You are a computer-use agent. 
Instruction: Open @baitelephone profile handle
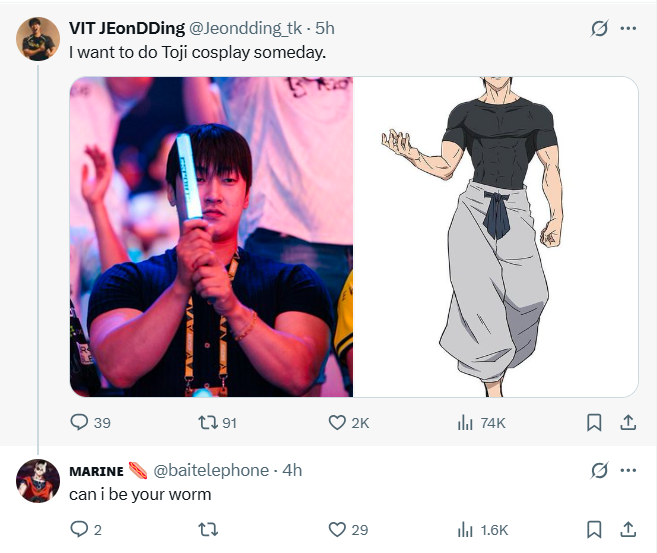click(x=211, y=470)
